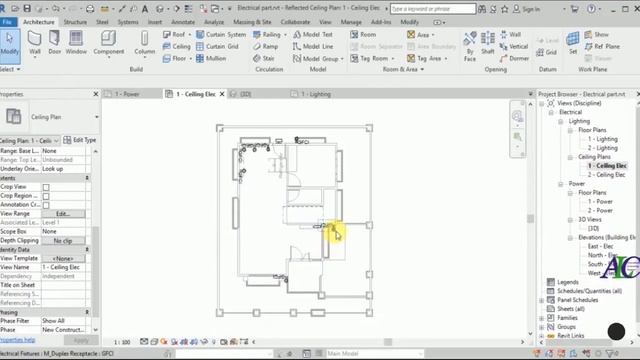
Task: Switch to the Structure ribbon tab
Action: click(x=75, y=22)
